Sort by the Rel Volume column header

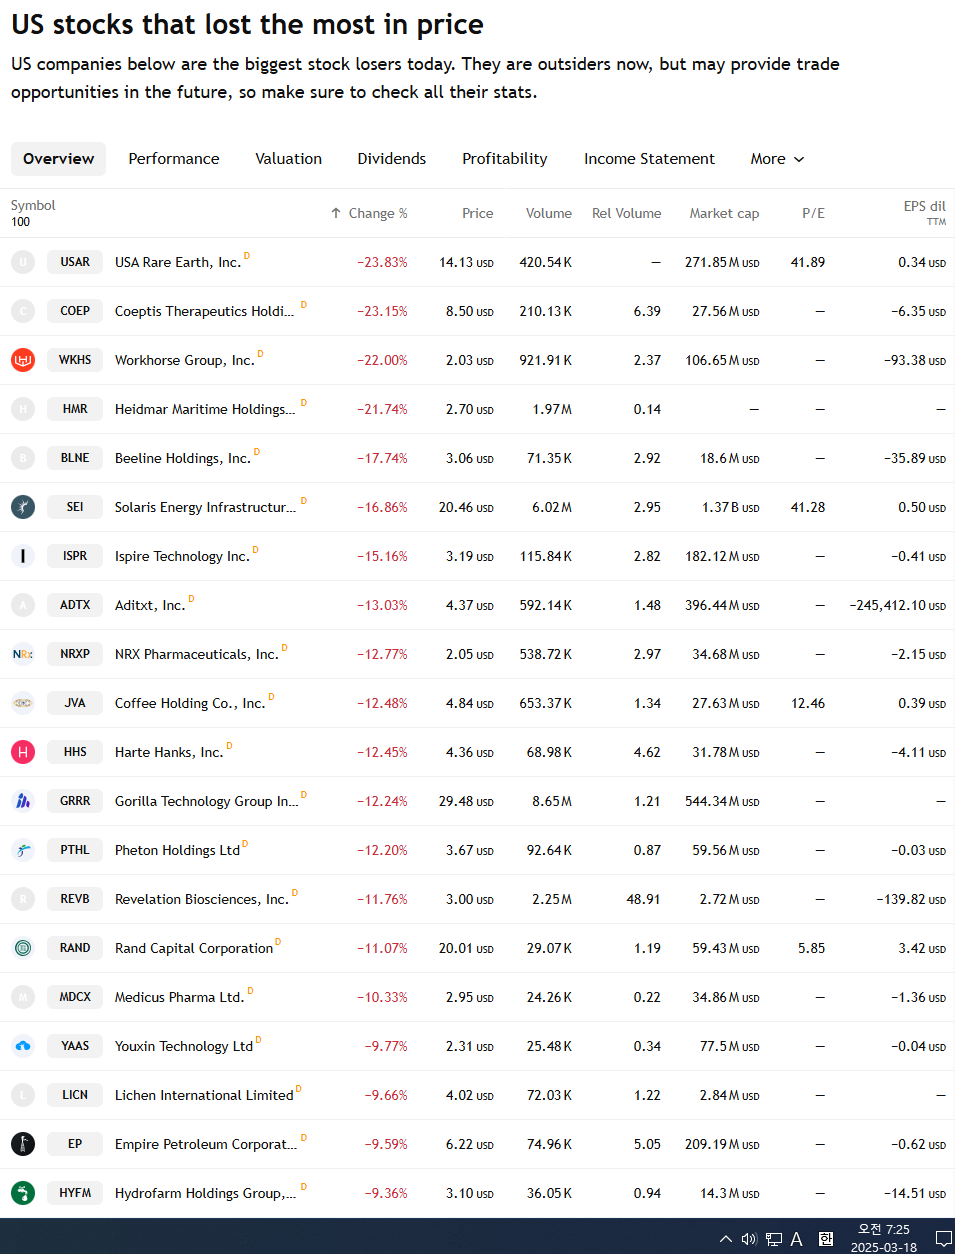click(626, 213)
